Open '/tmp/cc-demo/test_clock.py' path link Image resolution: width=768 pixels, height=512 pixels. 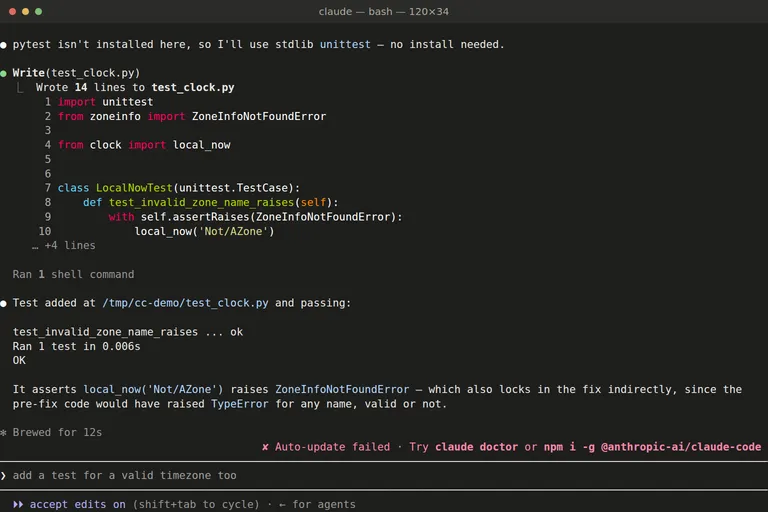click(185, 303)
